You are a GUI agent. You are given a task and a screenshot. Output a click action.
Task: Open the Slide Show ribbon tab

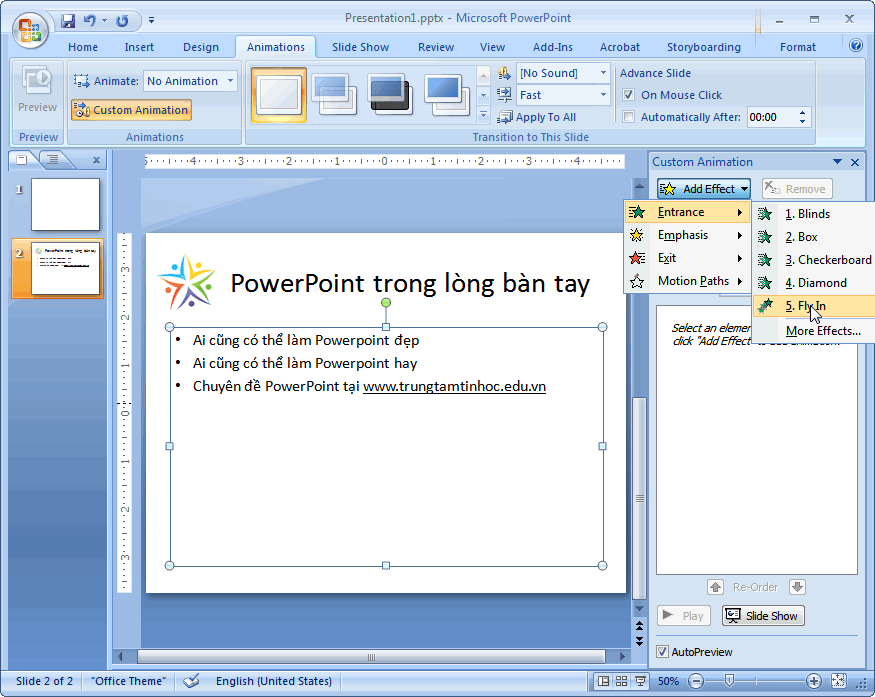click(360, 47)
